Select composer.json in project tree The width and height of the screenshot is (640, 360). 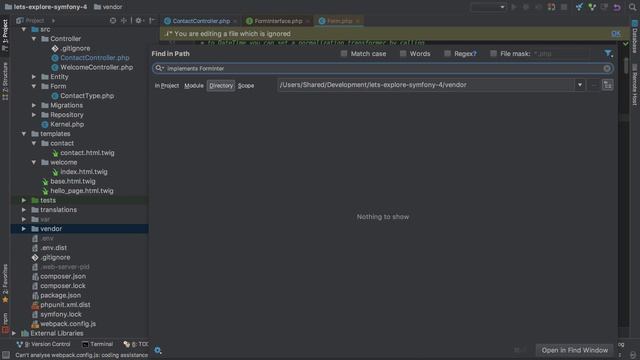(x=63, y=276)
